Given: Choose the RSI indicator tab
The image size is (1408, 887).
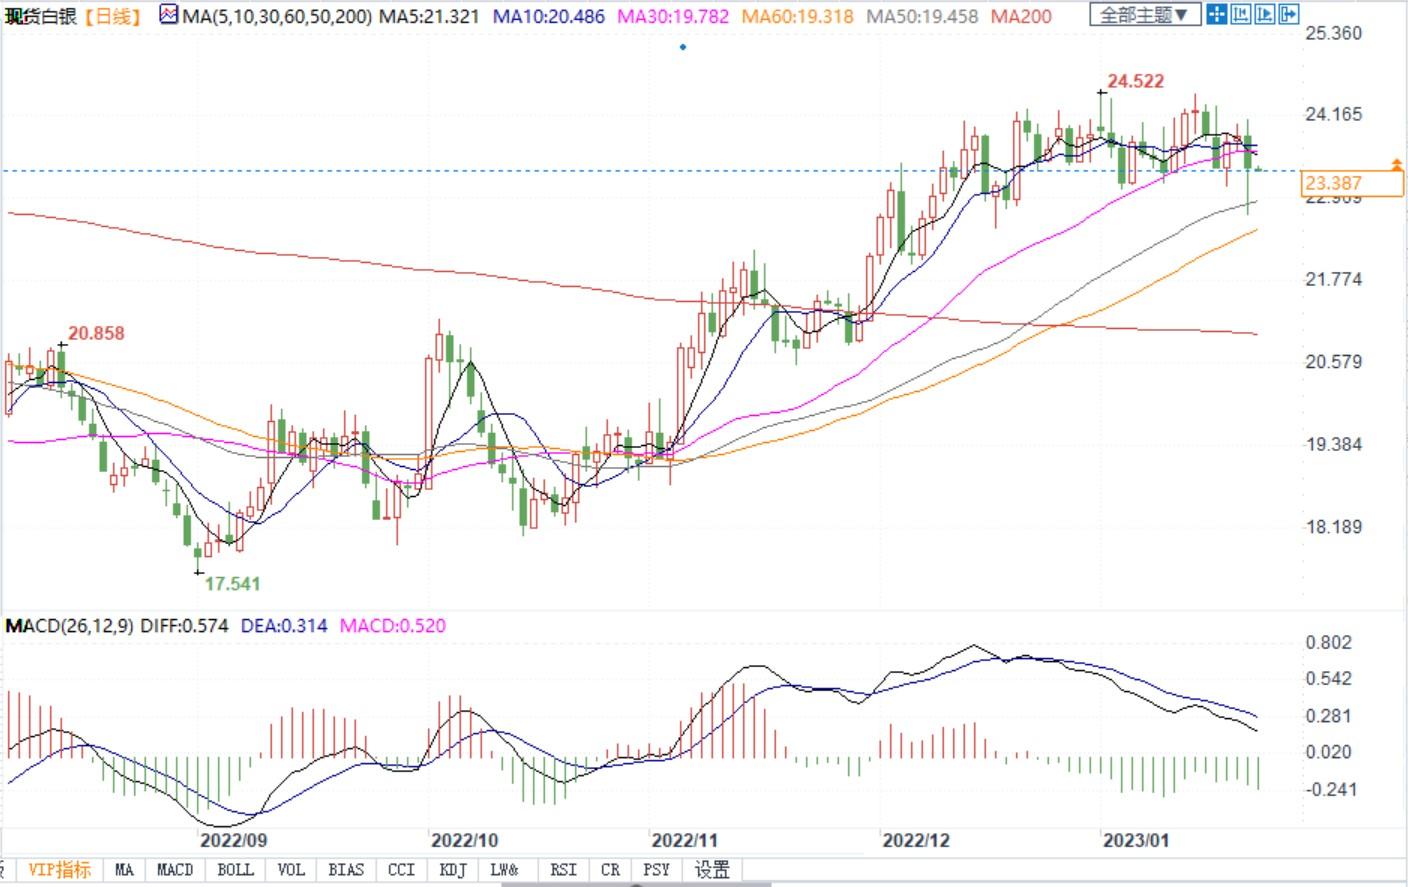Looking at the screenshot, I should click(x=563, y=870).
